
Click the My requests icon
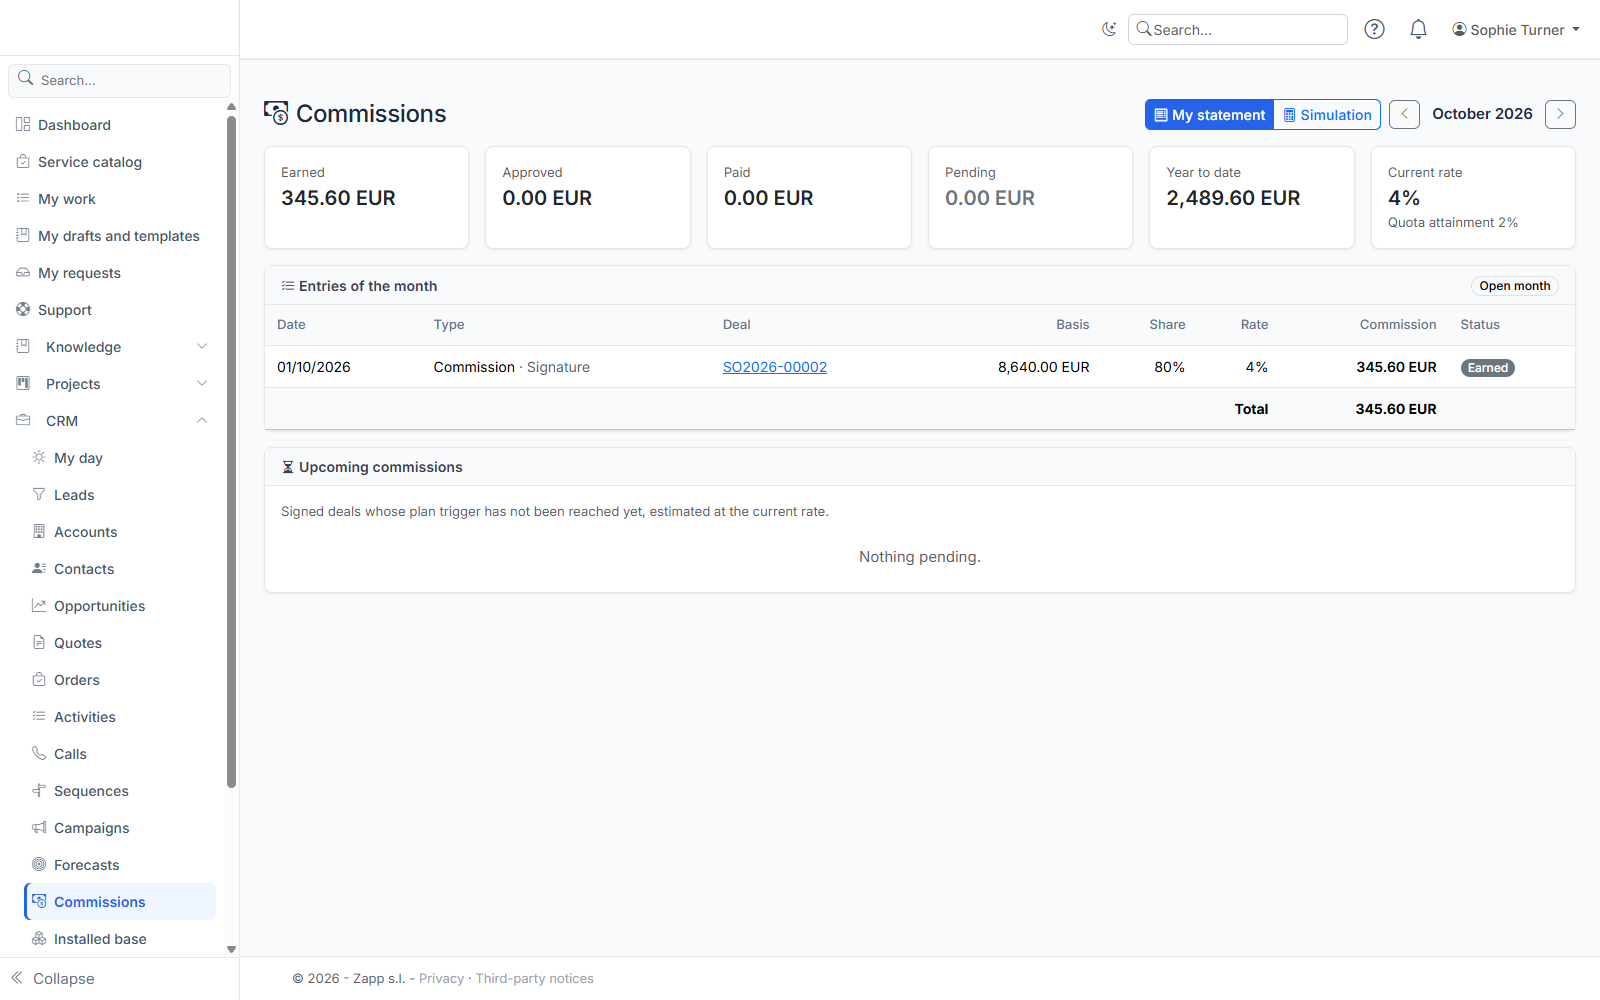(23, 272)
